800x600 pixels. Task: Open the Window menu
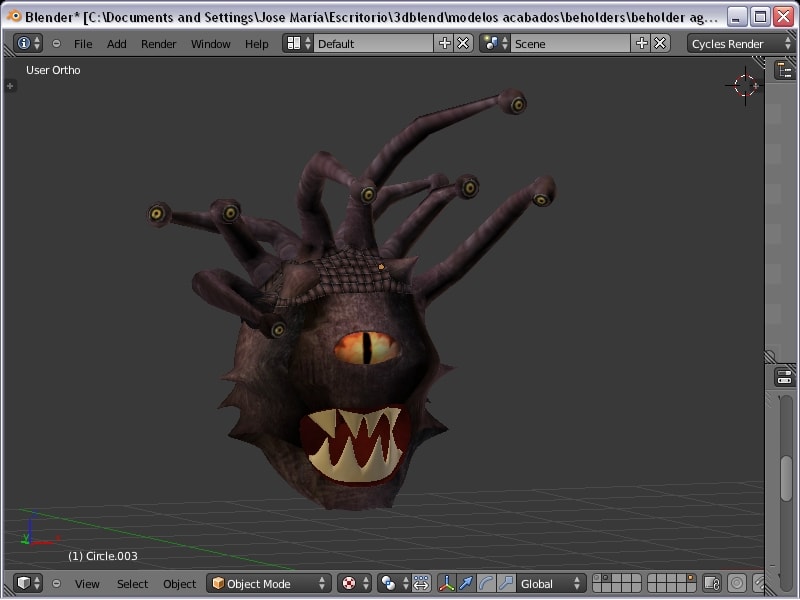click(211, 44)
